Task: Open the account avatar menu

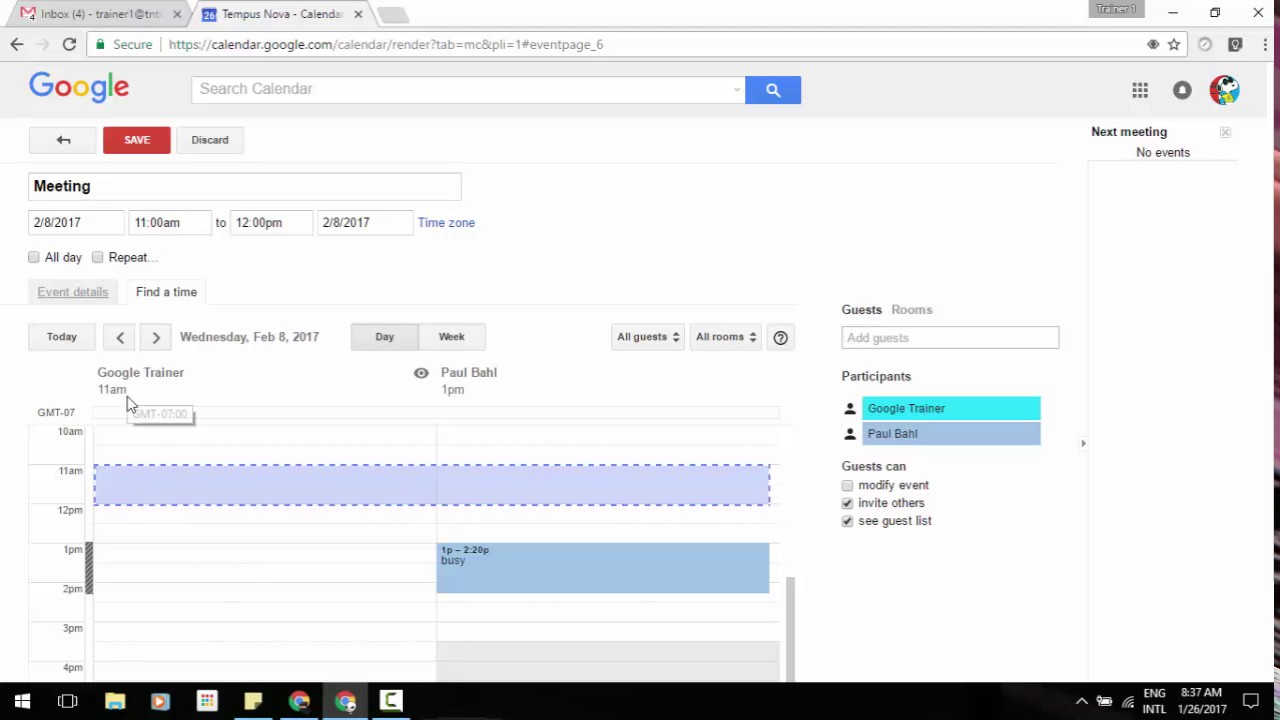Action: tap(1224, 90)
